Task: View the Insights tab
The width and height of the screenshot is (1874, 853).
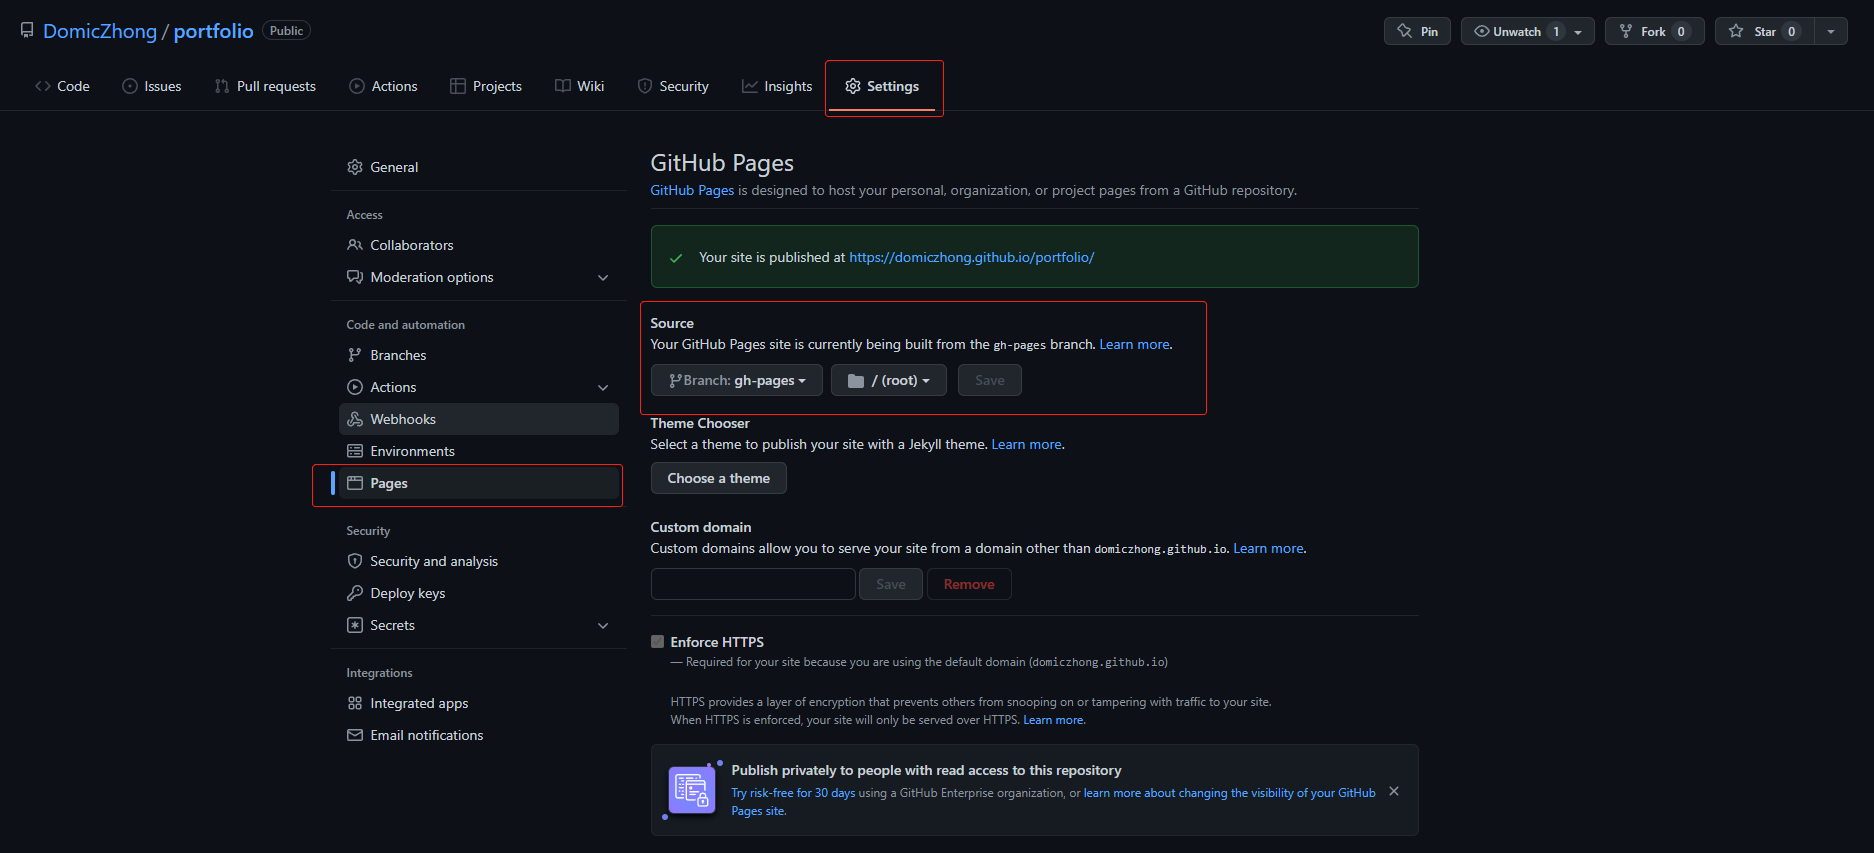Action: point(777,86)
